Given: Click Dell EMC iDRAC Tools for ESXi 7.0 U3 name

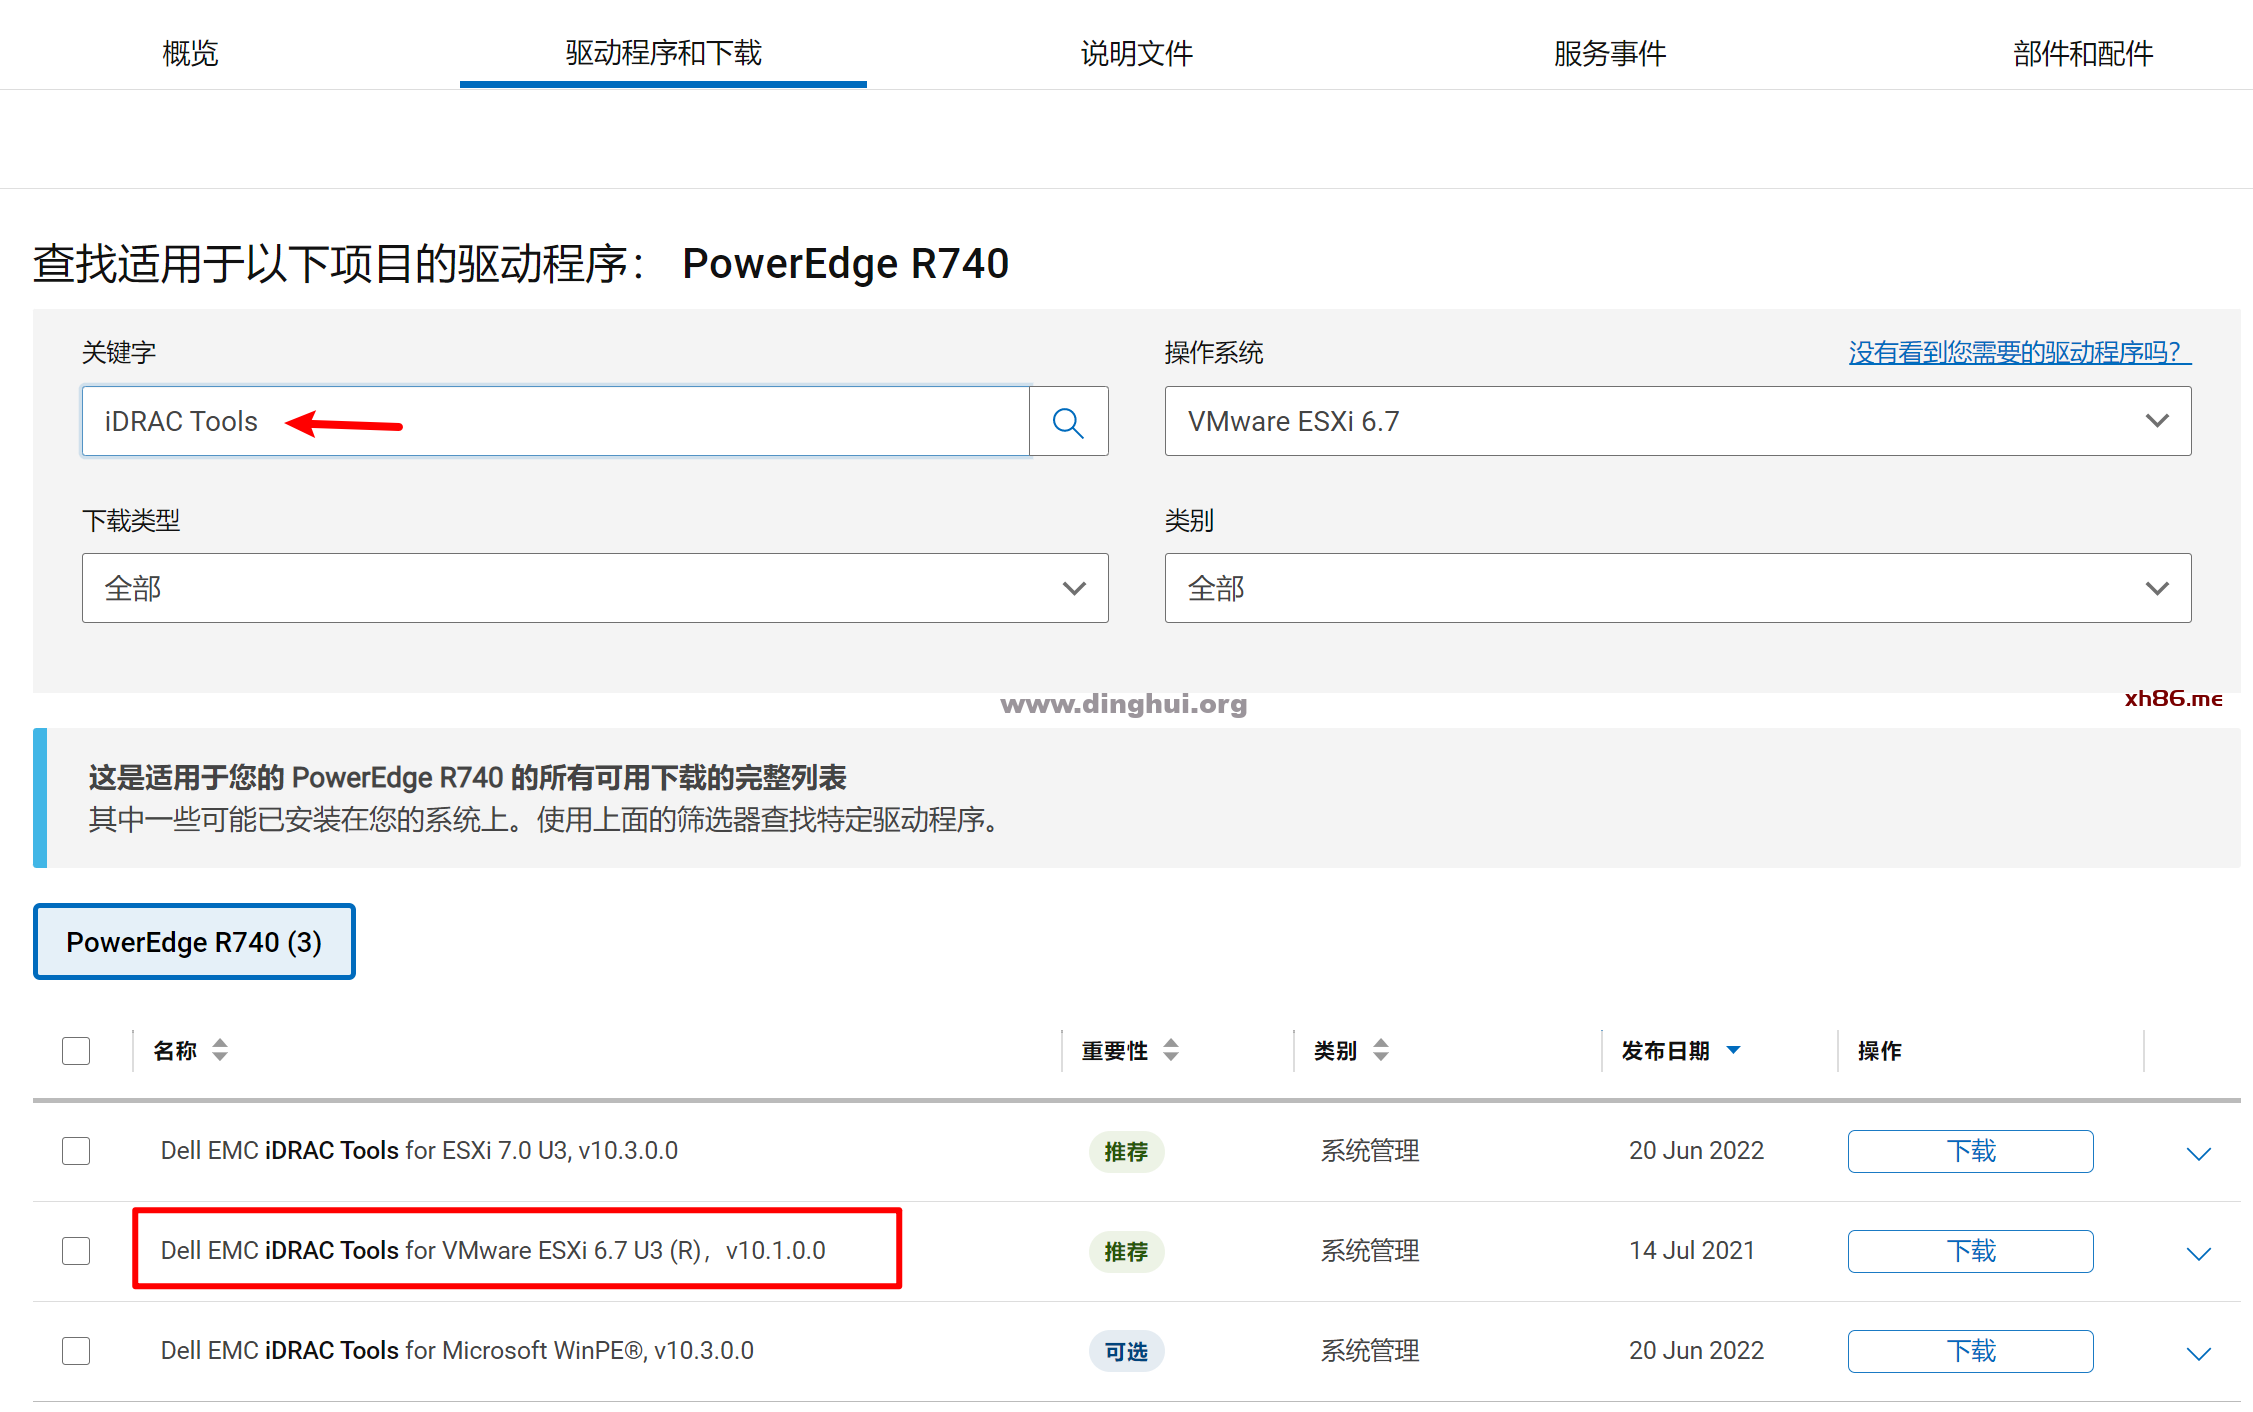Looking at the screenshot, I should click(x=419, y=1150).
